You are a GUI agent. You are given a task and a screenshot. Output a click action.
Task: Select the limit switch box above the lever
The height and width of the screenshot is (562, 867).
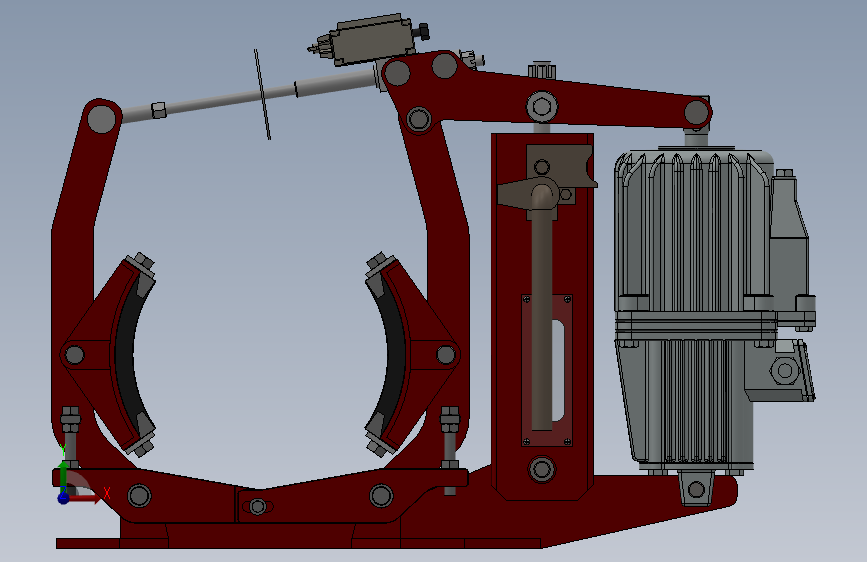tap(372, 40)
